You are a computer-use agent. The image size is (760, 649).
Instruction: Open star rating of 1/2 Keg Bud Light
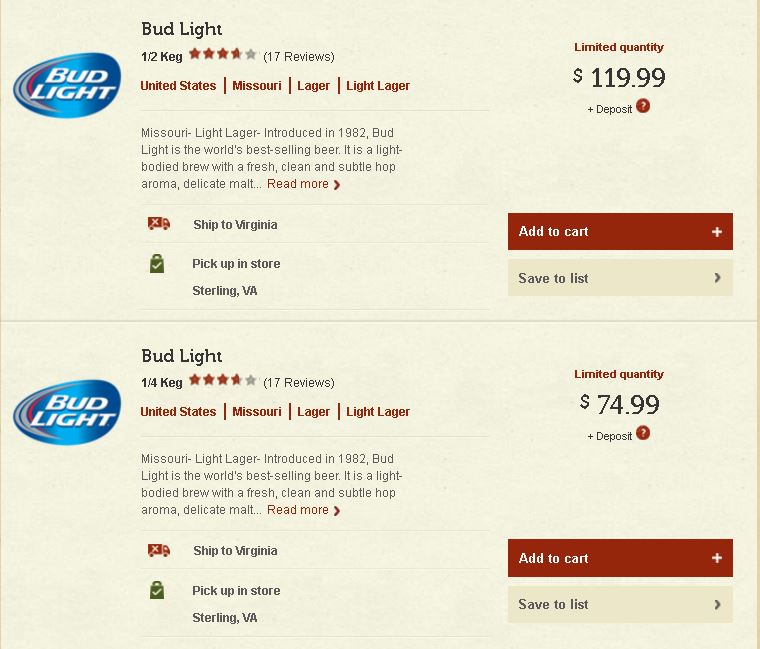coord(222,54)
